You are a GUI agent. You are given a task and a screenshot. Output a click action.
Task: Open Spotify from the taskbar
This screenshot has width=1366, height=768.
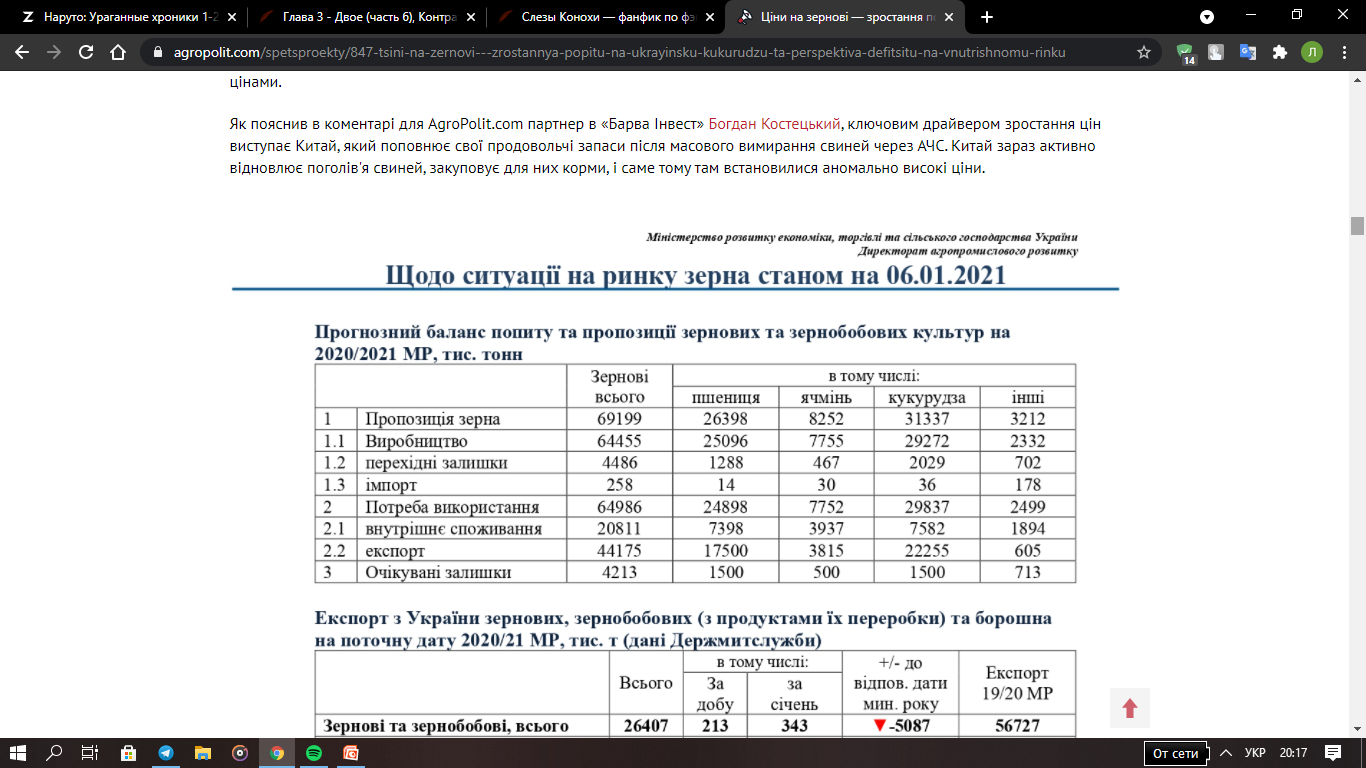point(314,753)
